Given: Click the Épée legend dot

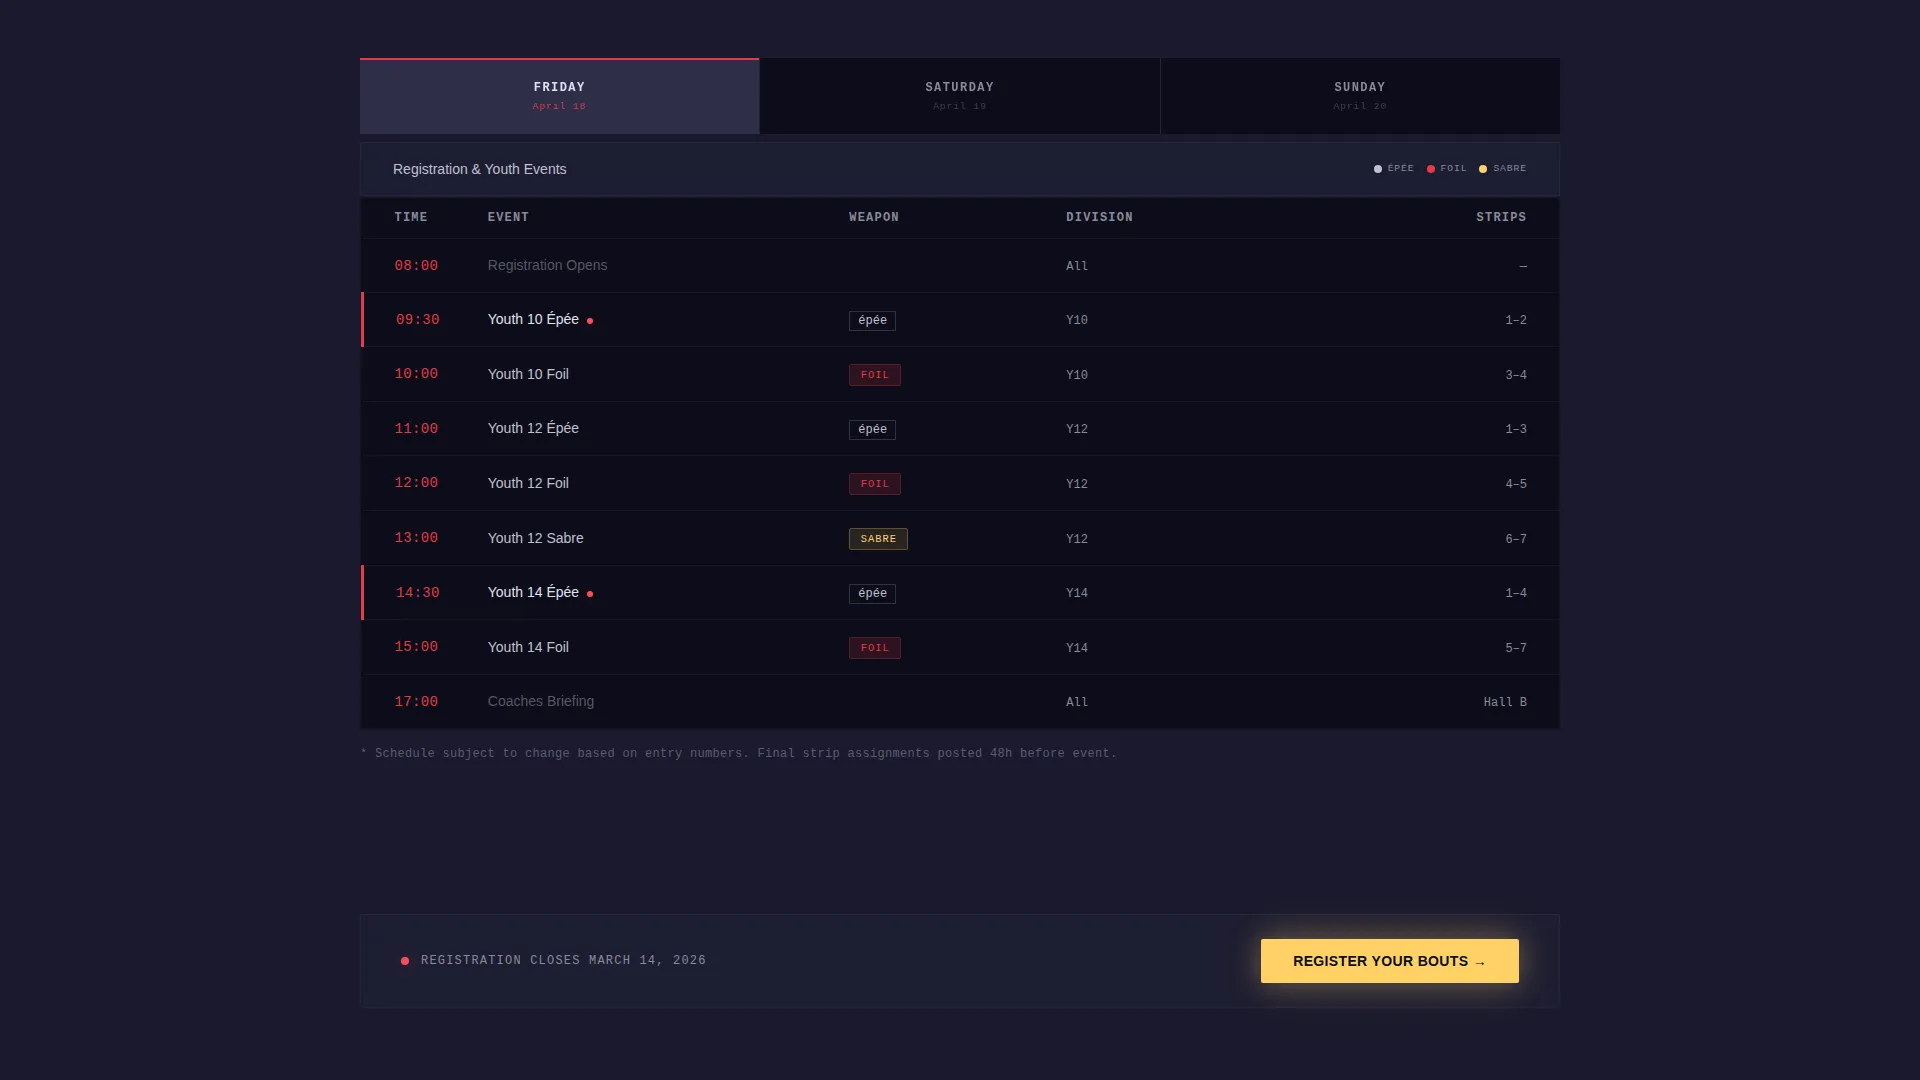Looking at the screenshot, I should coord(1378,169).
